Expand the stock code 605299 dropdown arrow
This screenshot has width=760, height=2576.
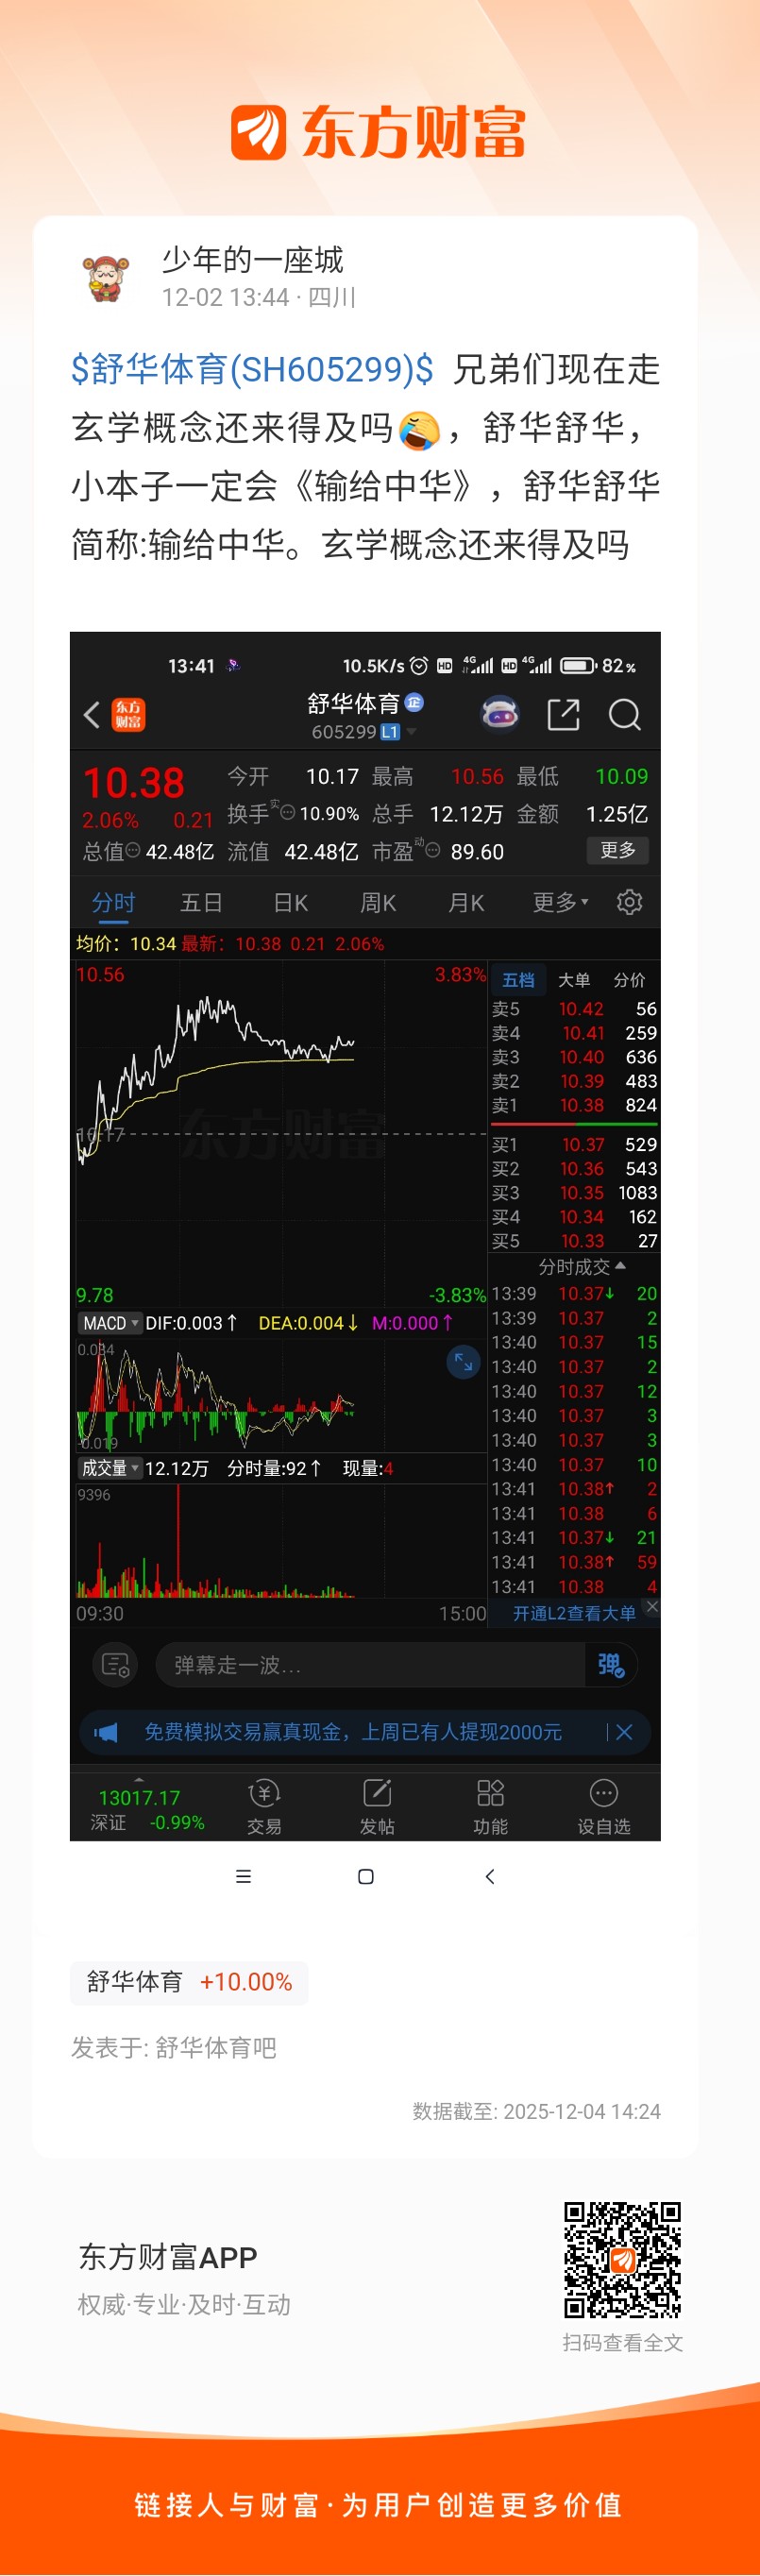coord(411,732)
